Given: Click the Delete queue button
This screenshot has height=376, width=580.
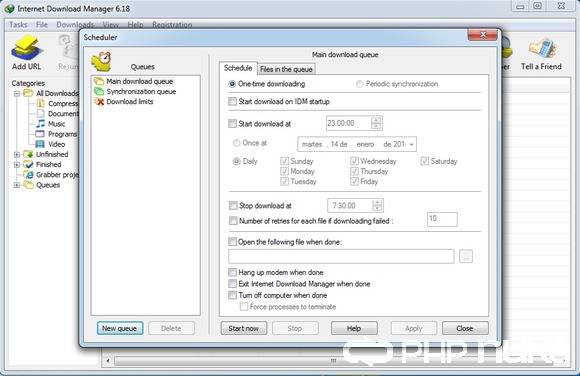Looking at the screenshot, I should click(171, 328).
